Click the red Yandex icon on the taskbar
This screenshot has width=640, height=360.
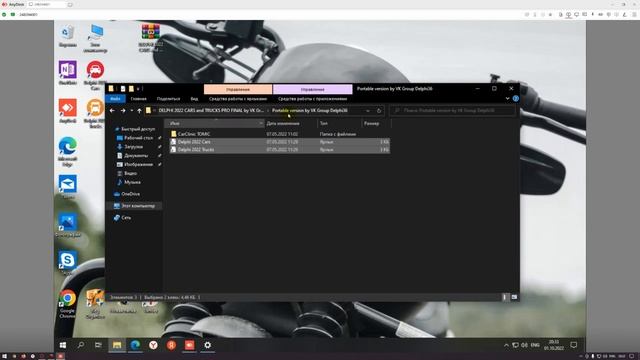pos(171,345)
